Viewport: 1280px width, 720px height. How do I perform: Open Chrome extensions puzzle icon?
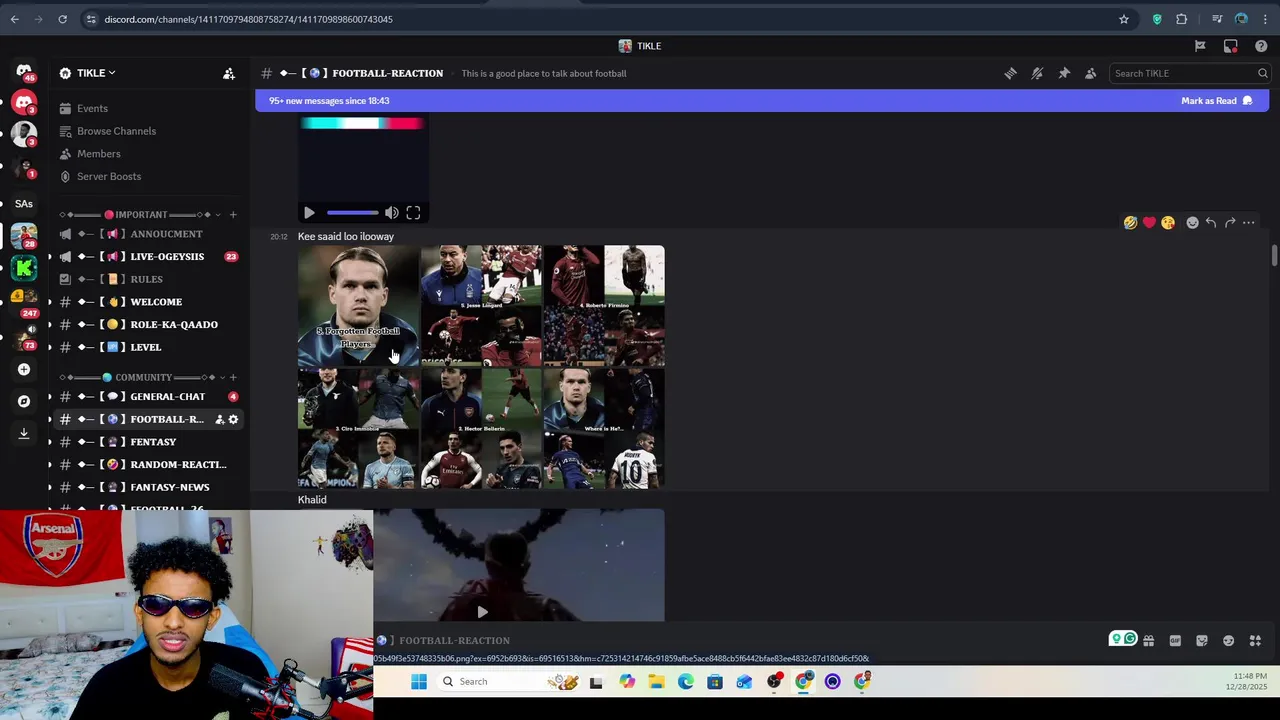[x=1182, y=19]
